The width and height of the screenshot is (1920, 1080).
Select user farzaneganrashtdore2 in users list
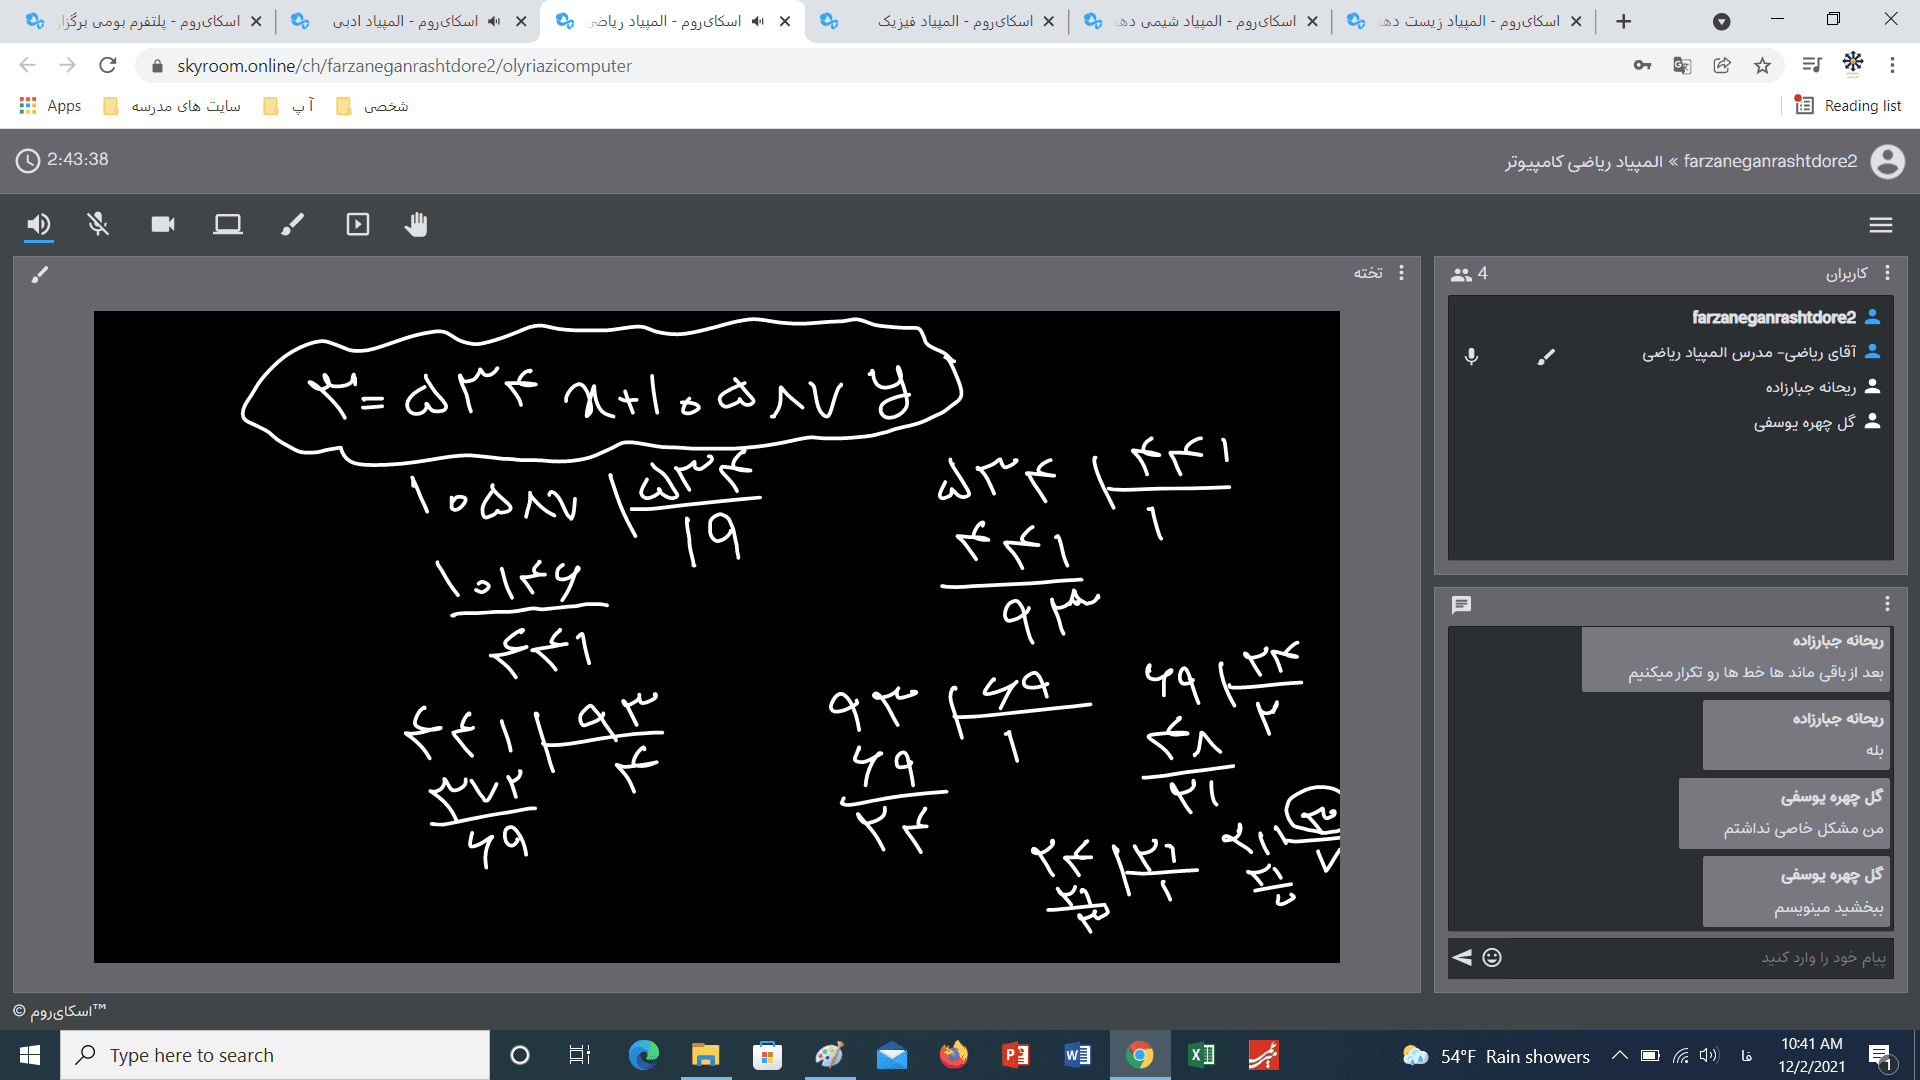(1773, 317)
